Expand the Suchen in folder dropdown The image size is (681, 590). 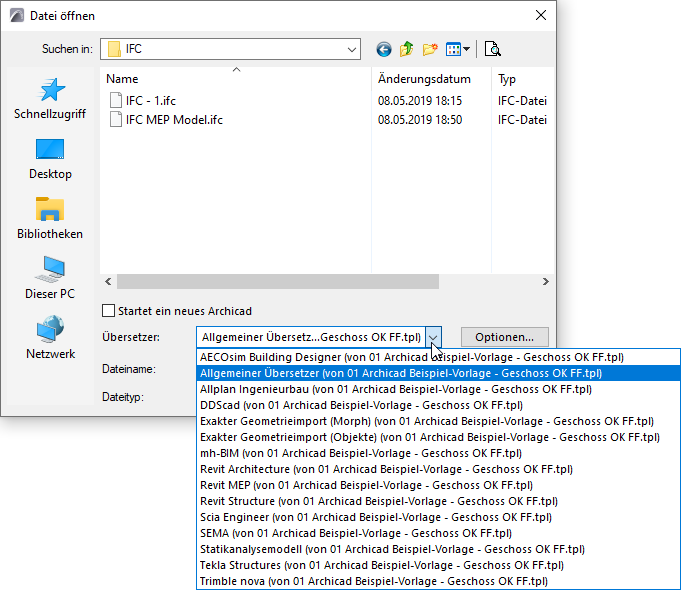[x=352, y=49]
